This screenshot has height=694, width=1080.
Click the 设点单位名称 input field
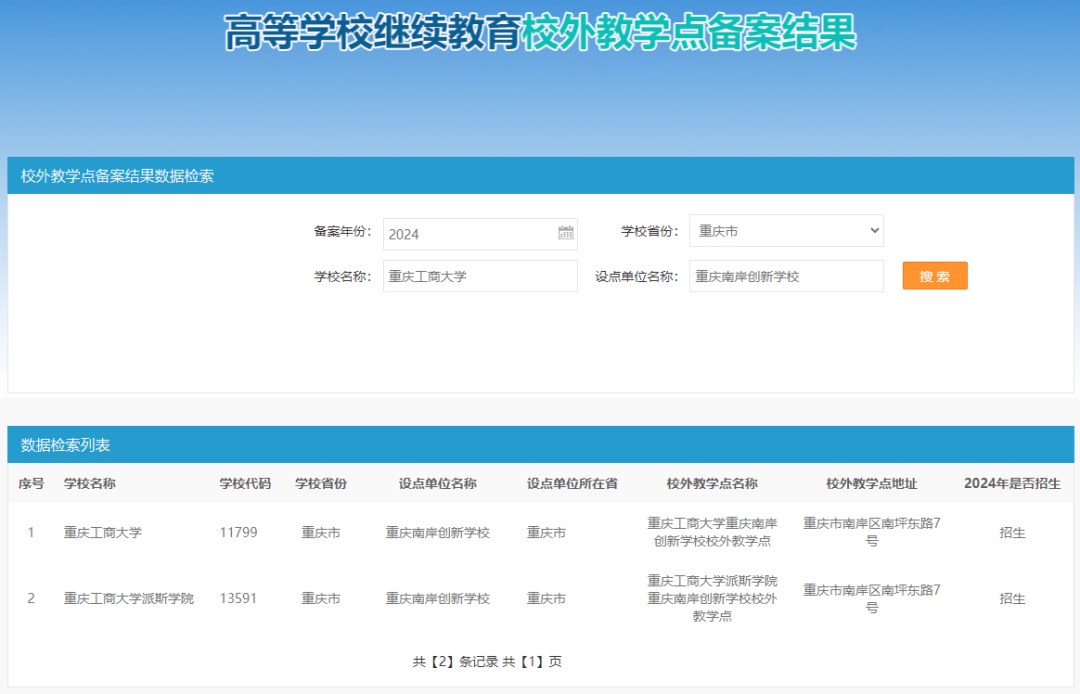pyautogui.click(x=786, y=276)
